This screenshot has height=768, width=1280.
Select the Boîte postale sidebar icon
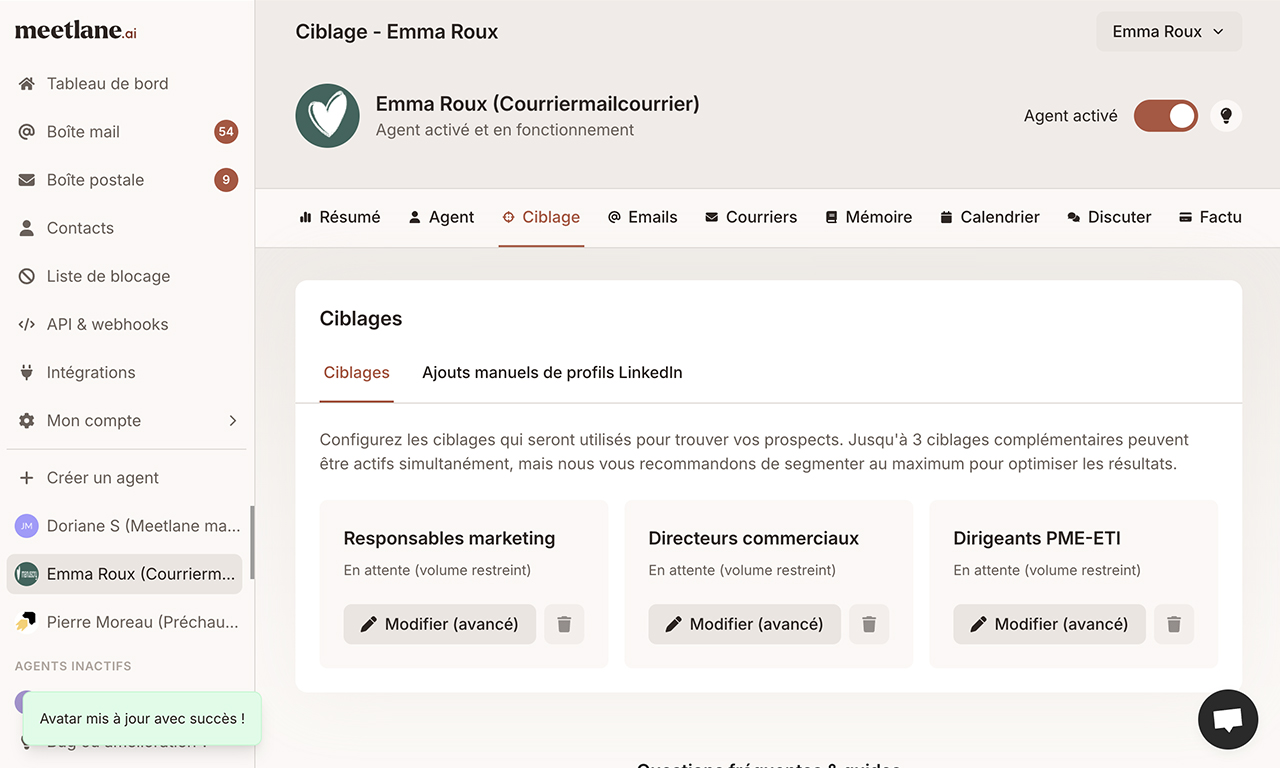25,179
